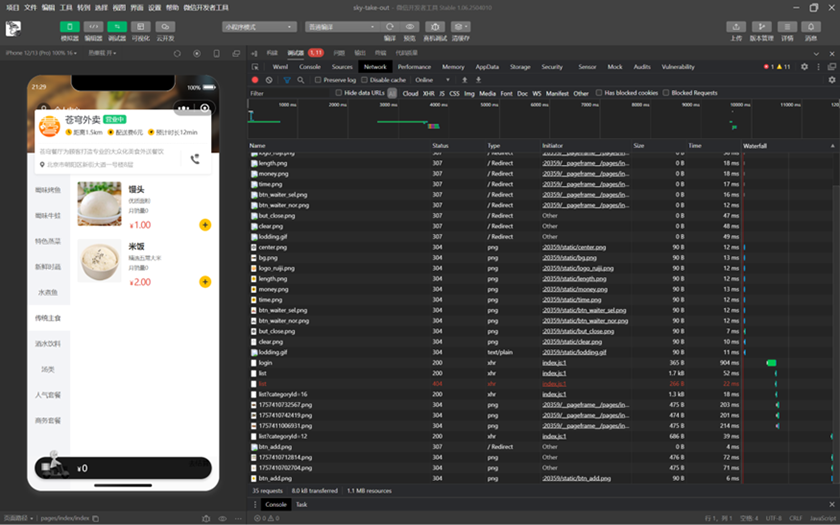
Task: Toggle the network filter funnel icon
Action: [x=287, y=80]
